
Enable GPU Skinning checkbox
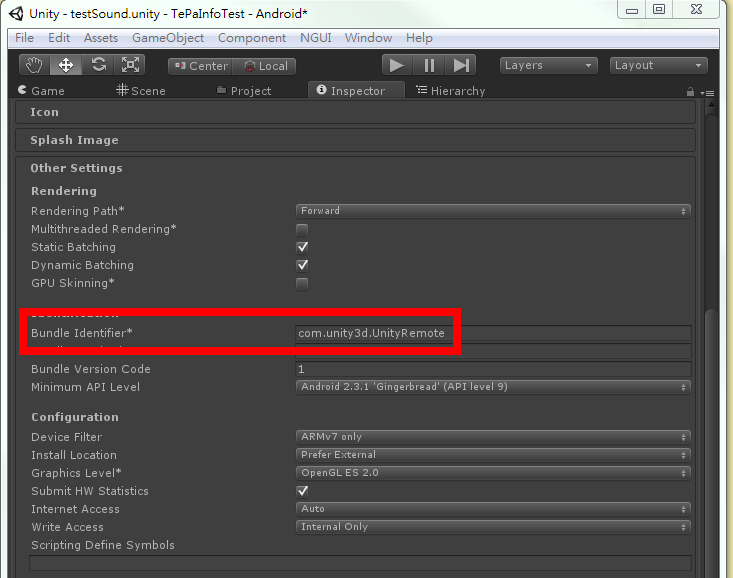(302, 284)
